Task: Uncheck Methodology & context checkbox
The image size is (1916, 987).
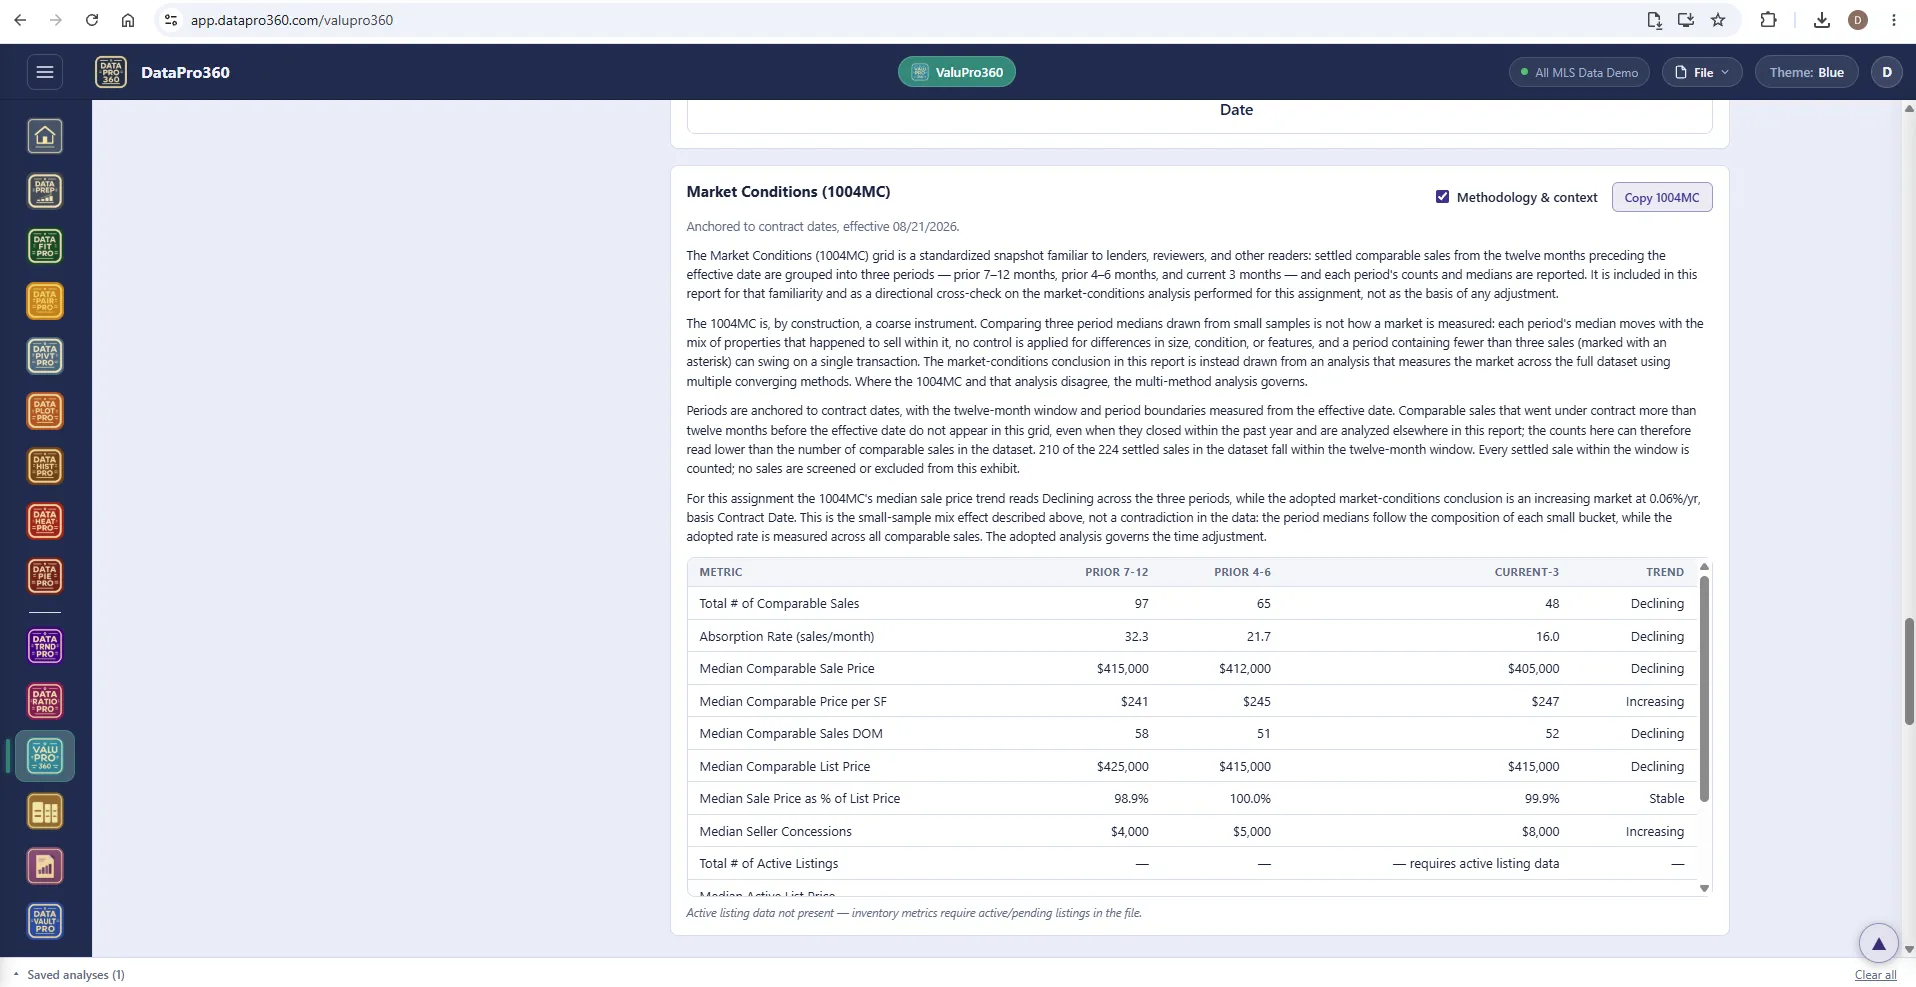Action: click(x=1442, y=197)
